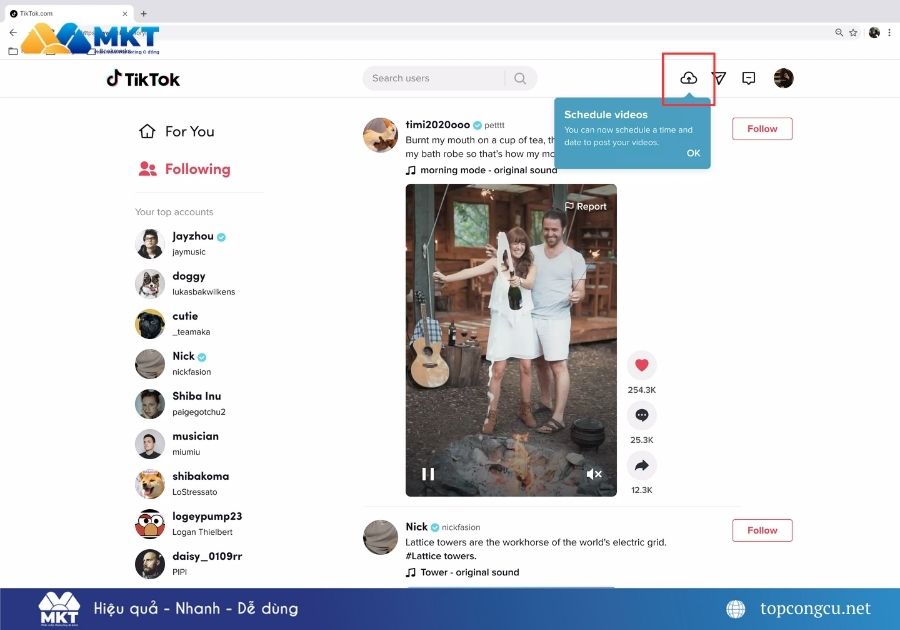Screen dimensions: 900x630
Task: Bookmark the page with star icon
Action: pyautogui.click(x=854, y=33)
